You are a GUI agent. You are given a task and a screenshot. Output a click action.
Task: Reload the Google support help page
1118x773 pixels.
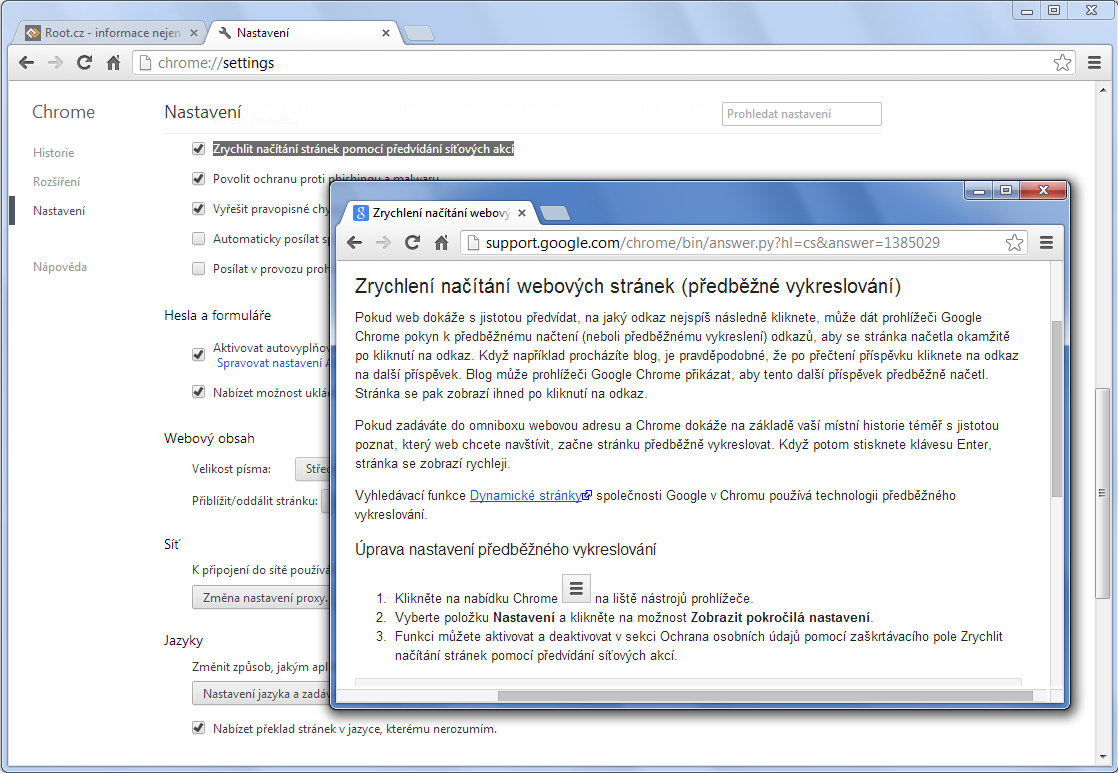click(x=414, y=242)
